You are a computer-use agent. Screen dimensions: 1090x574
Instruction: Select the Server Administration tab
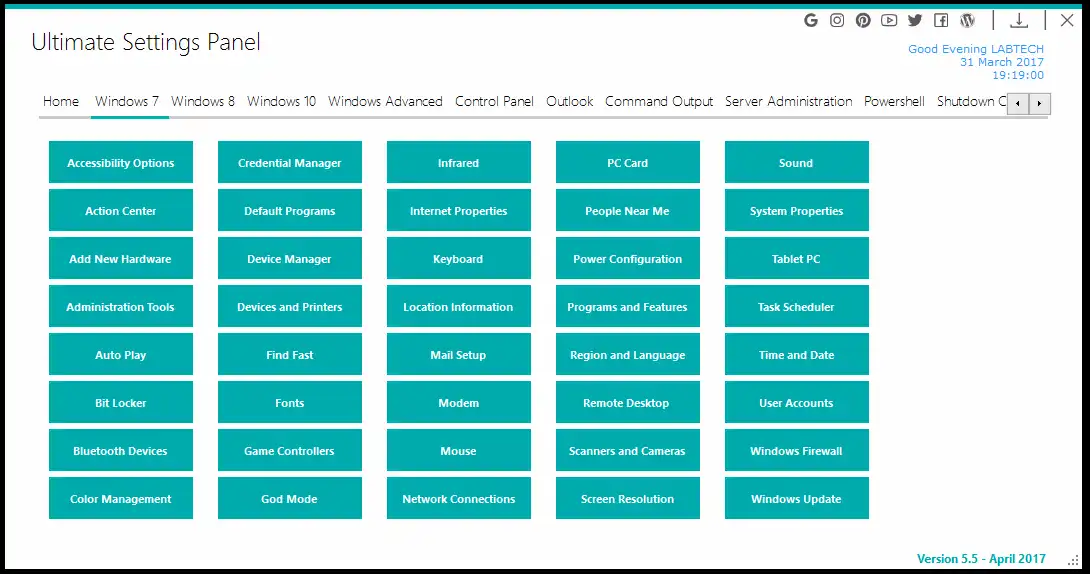click(788, 101)
